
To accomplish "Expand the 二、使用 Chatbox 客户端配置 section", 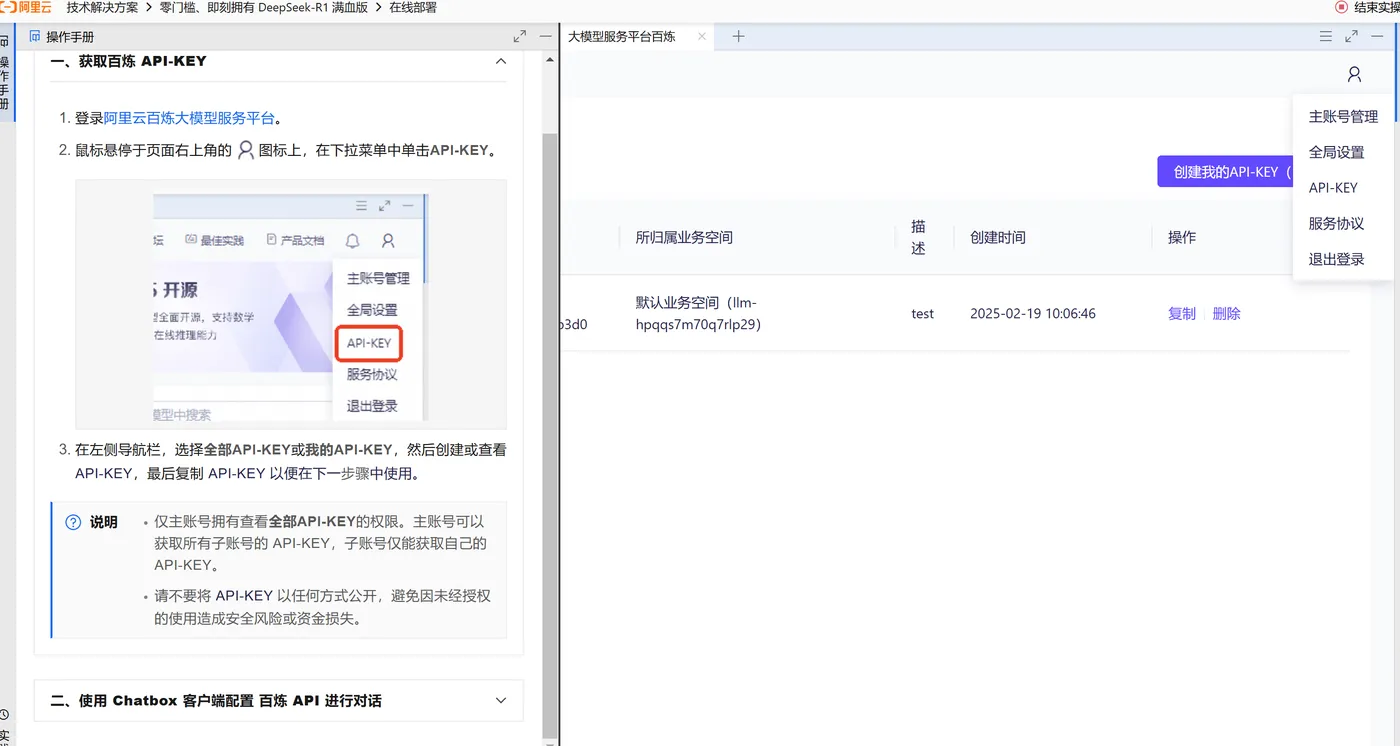I will [x=279, y=701].
